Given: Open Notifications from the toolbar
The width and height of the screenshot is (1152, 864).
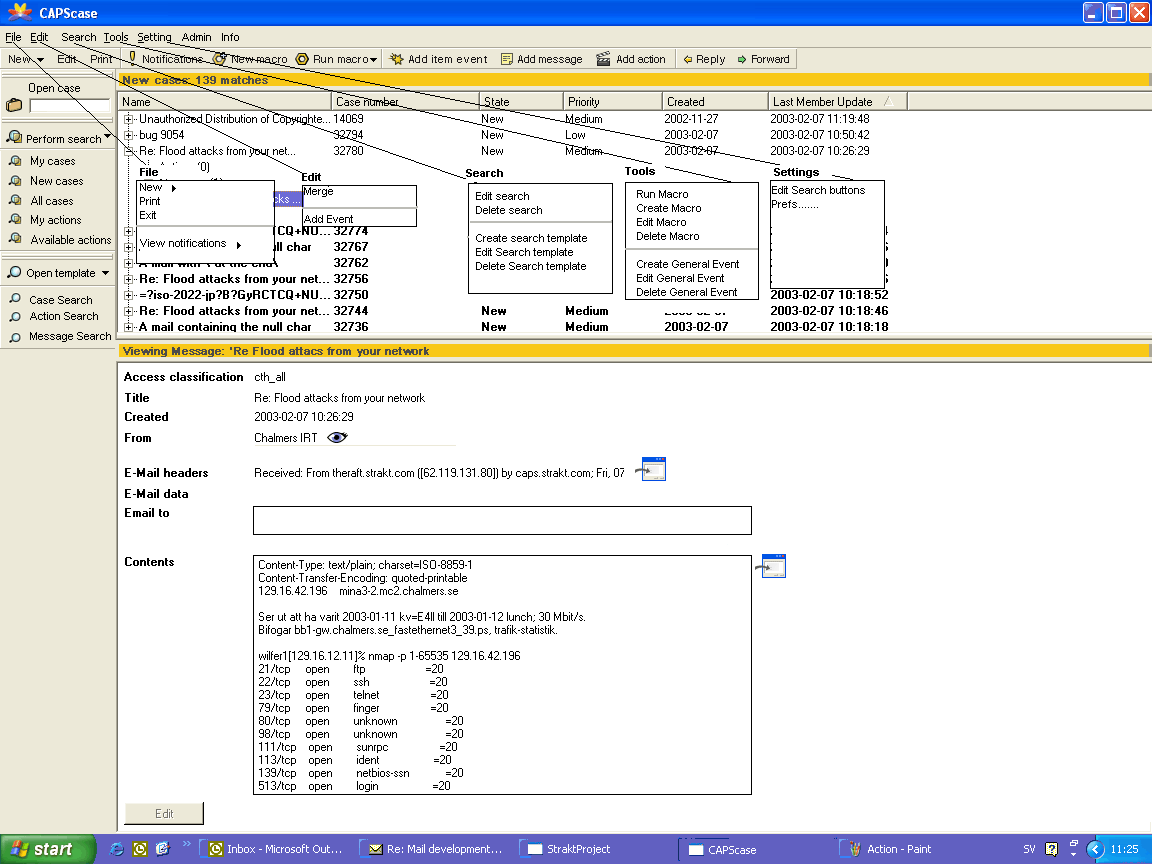Looking at the screenshot, I should click(x=165, y=59).
